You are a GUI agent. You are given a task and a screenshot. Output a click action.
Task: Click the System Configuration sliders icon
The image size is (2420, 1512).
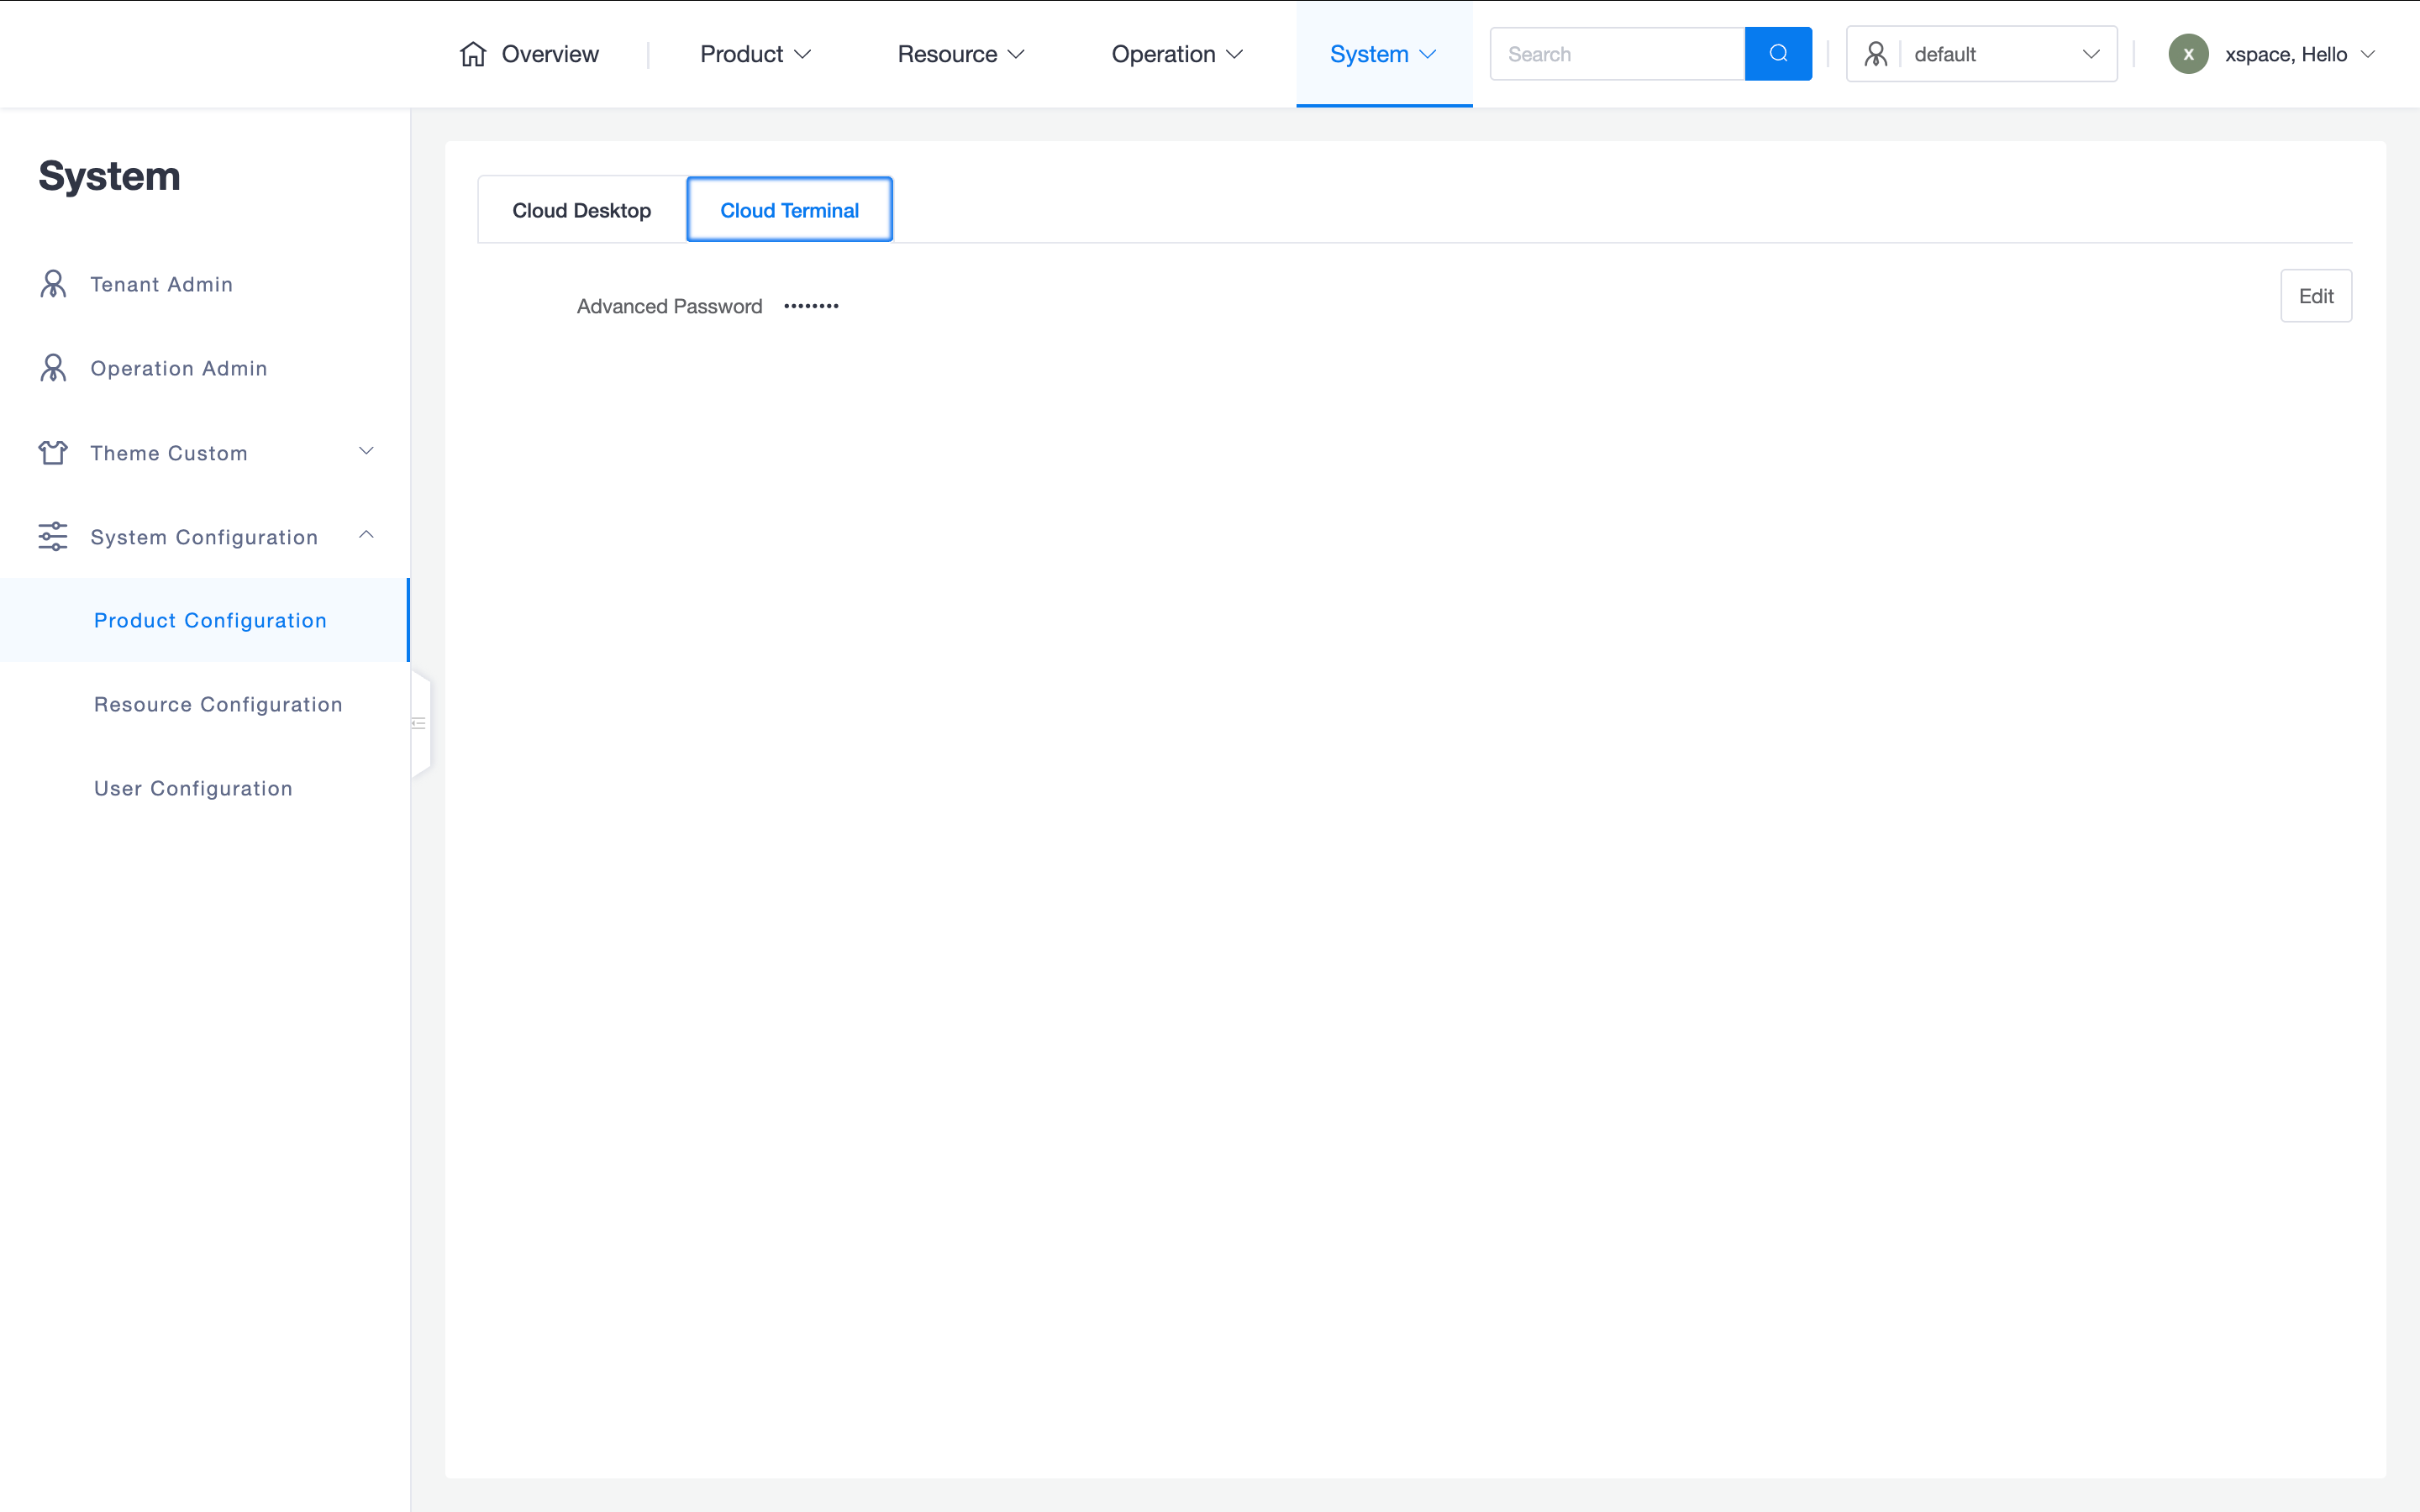point(53,537)
